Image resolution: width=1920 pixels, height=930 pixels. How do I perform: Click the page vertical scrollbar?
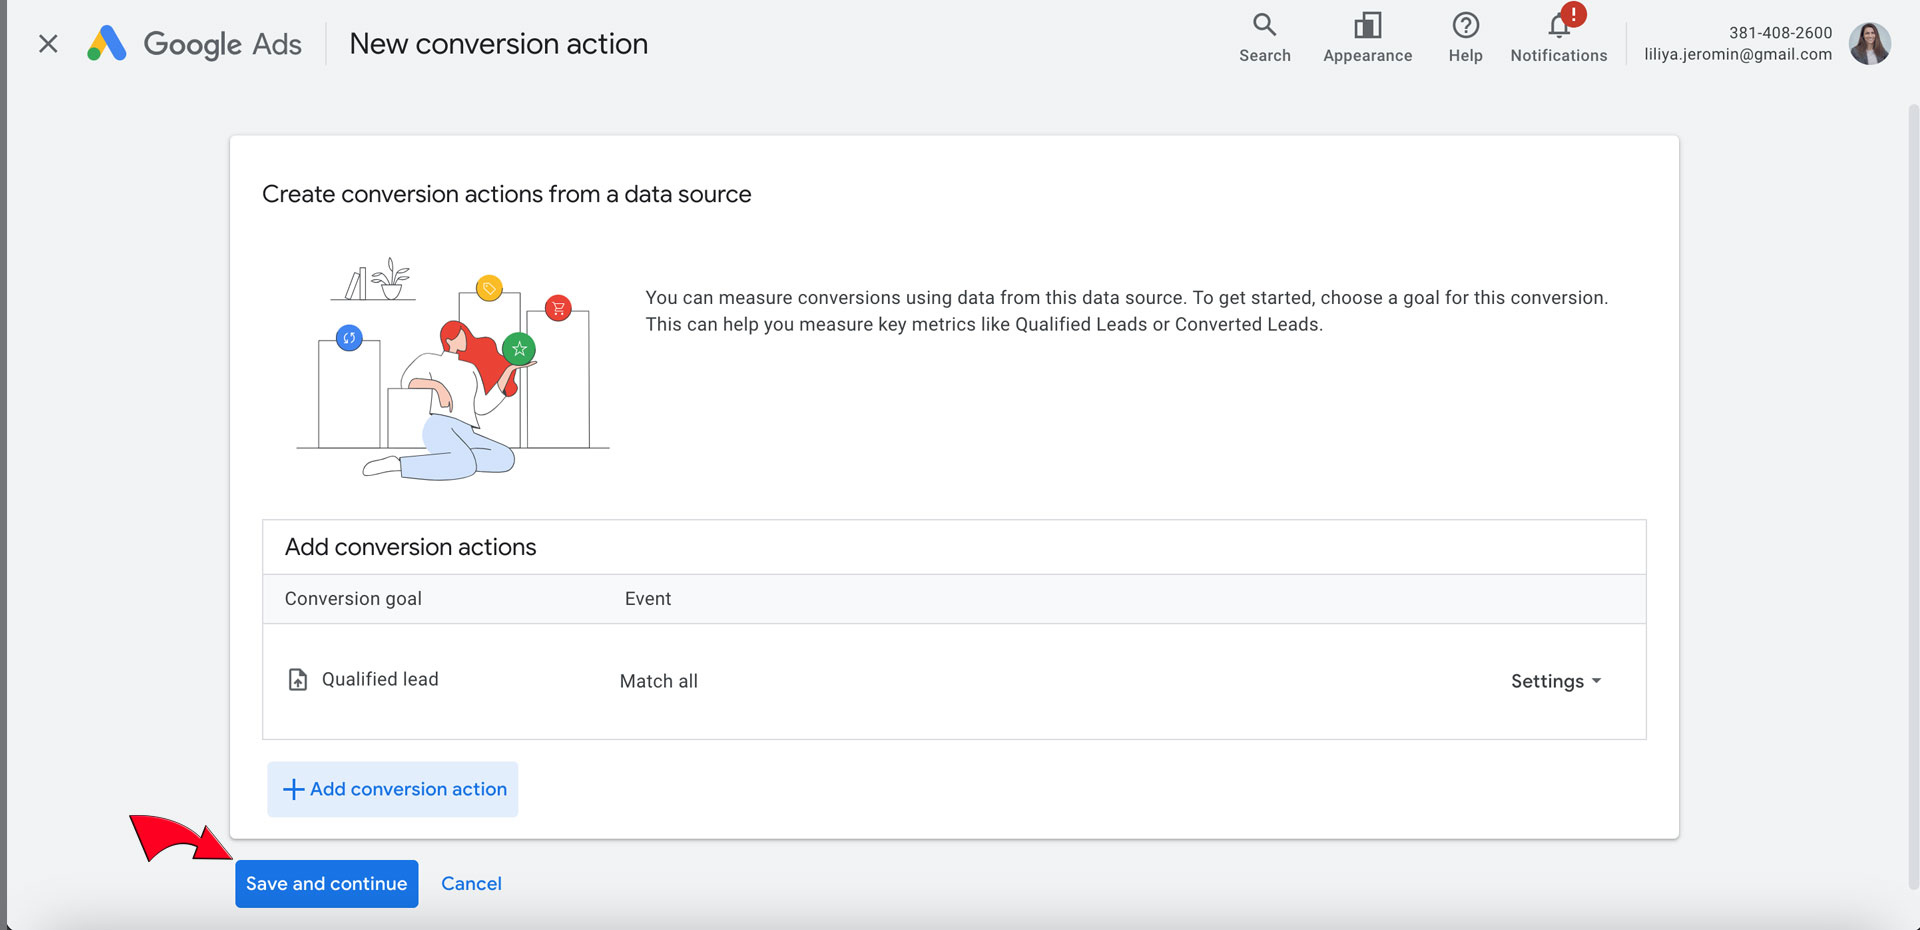[x=1913, y=495]
